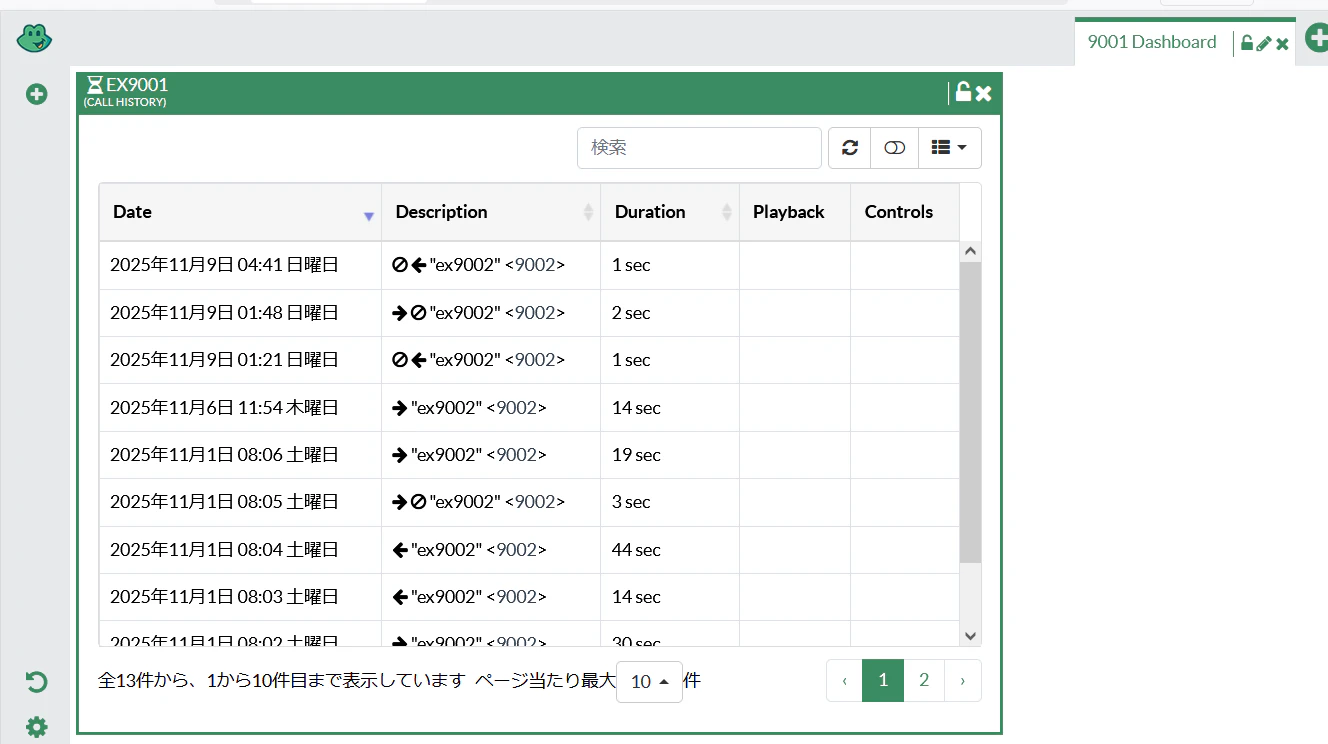This screenshot has width=1328, height=744.
Task: Click the incoming arrow icon in the 08:04 row
Action: (400, 550)
